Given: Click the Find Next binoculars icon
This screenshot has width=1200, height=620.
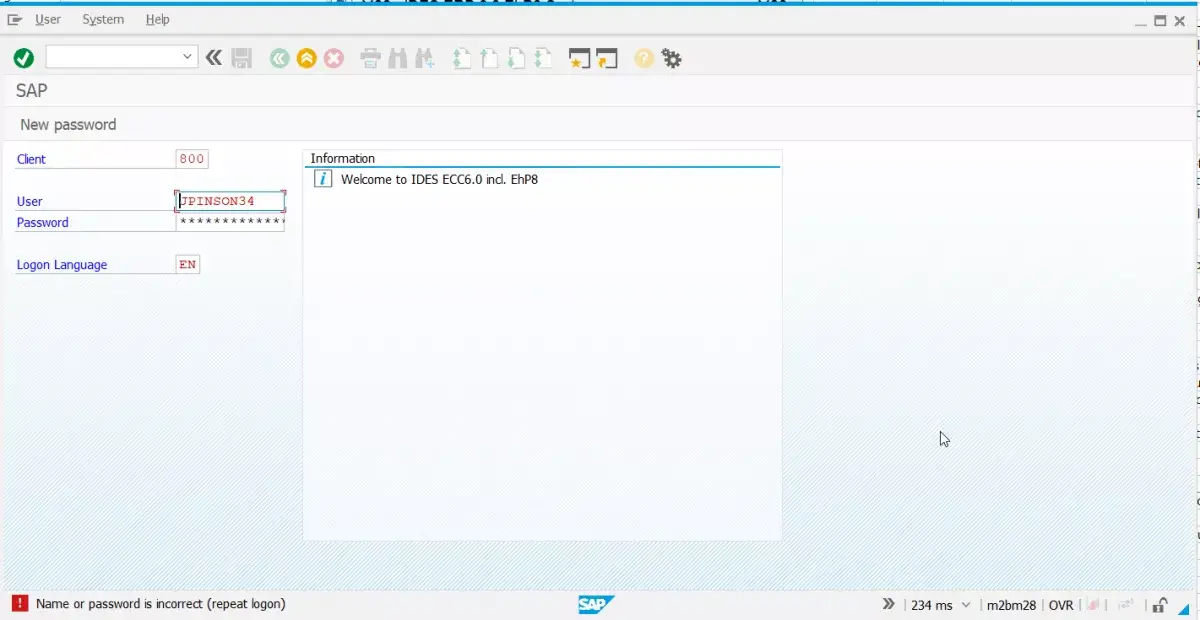Looking at the screenshot, I should point(425,58).
